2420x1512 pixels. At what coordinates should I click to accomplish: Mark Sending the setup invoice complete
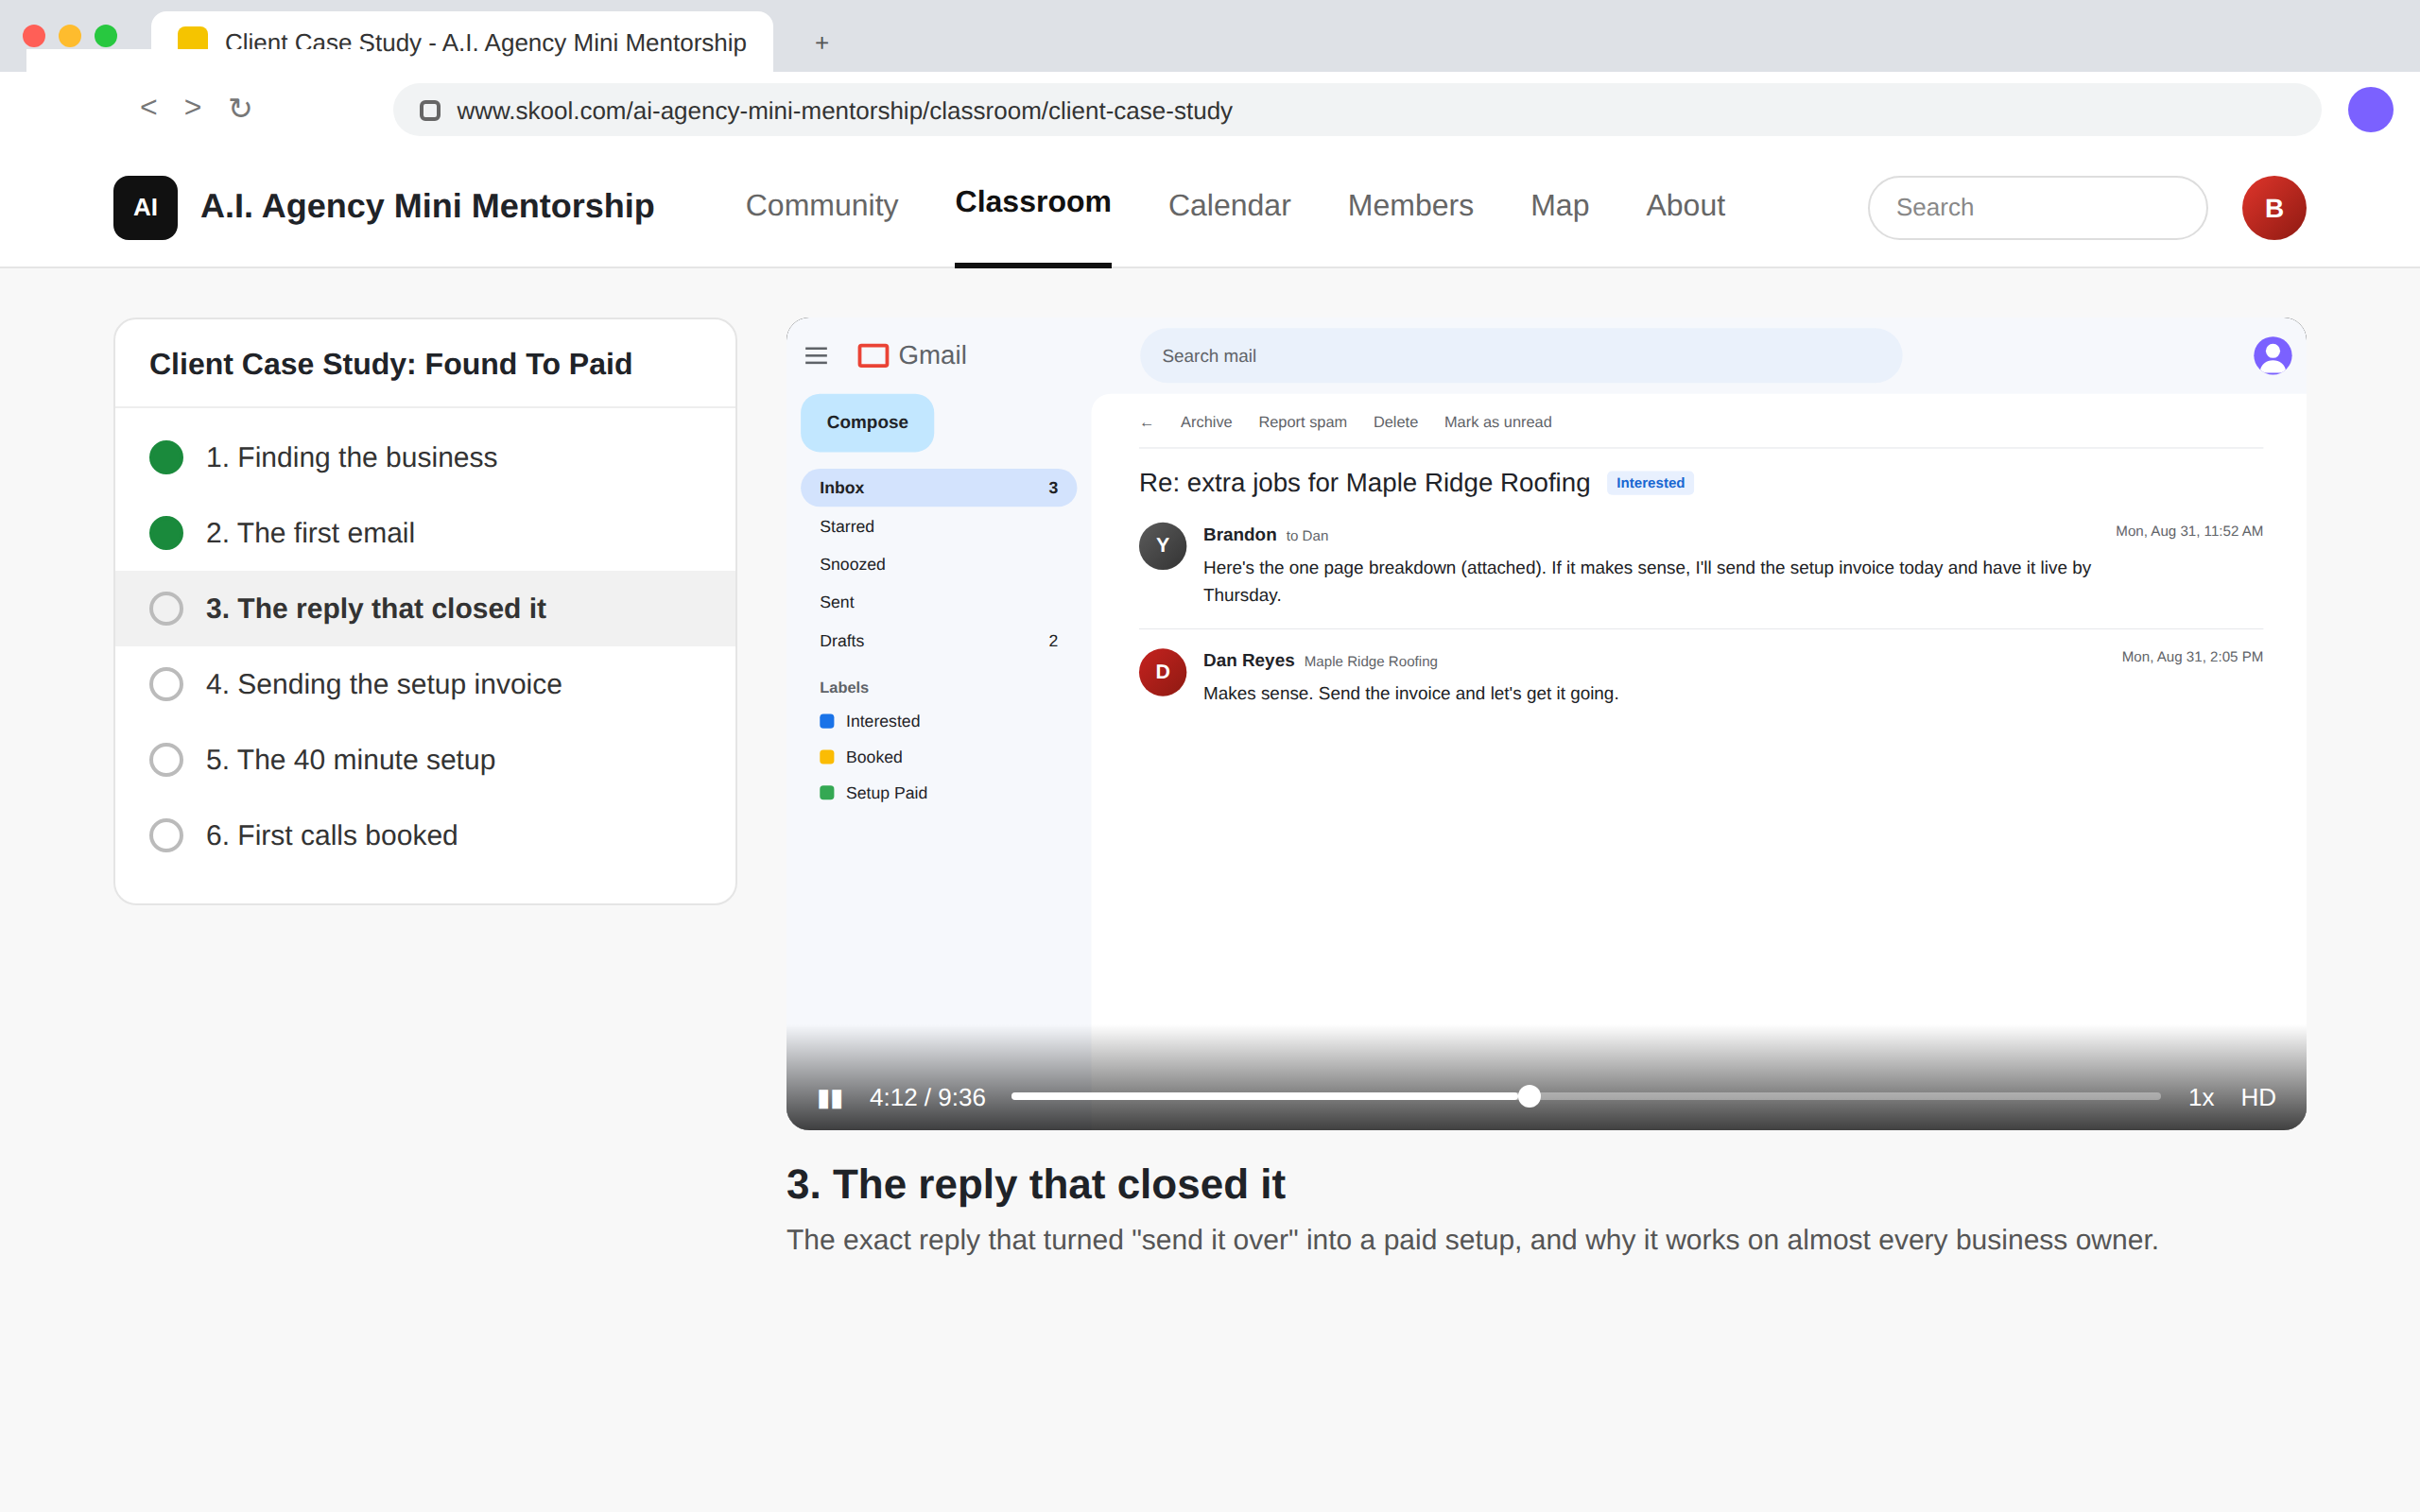click(x=166, y=684)
